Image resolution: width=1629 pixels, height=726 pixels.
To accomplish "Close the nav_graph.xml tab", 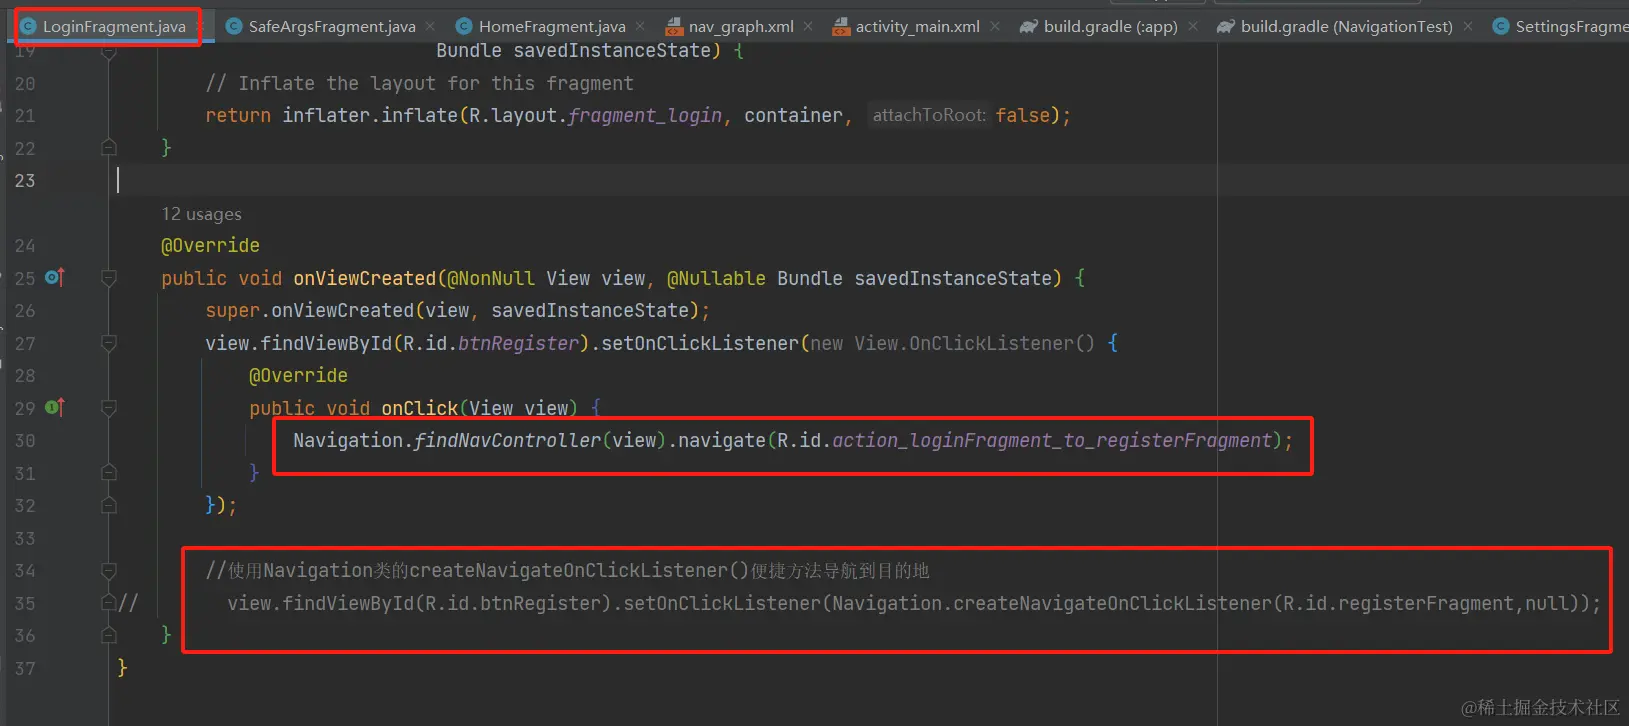I will (808, 27).
